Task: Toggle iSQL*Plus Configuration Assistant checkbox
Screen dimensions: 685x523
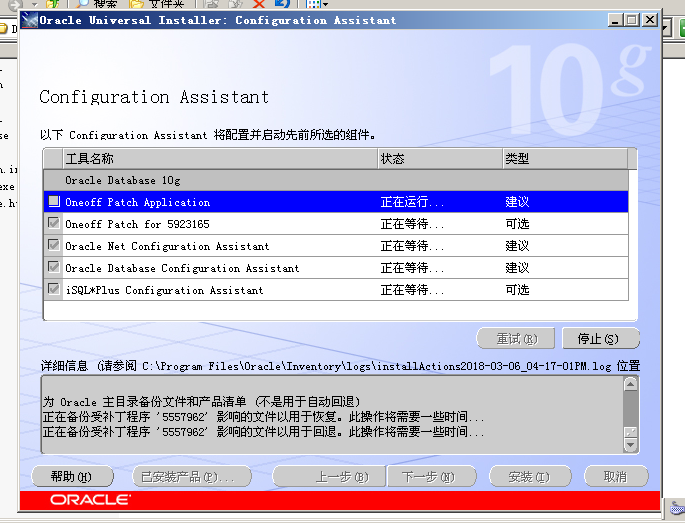Action: (x=54, y=289)
